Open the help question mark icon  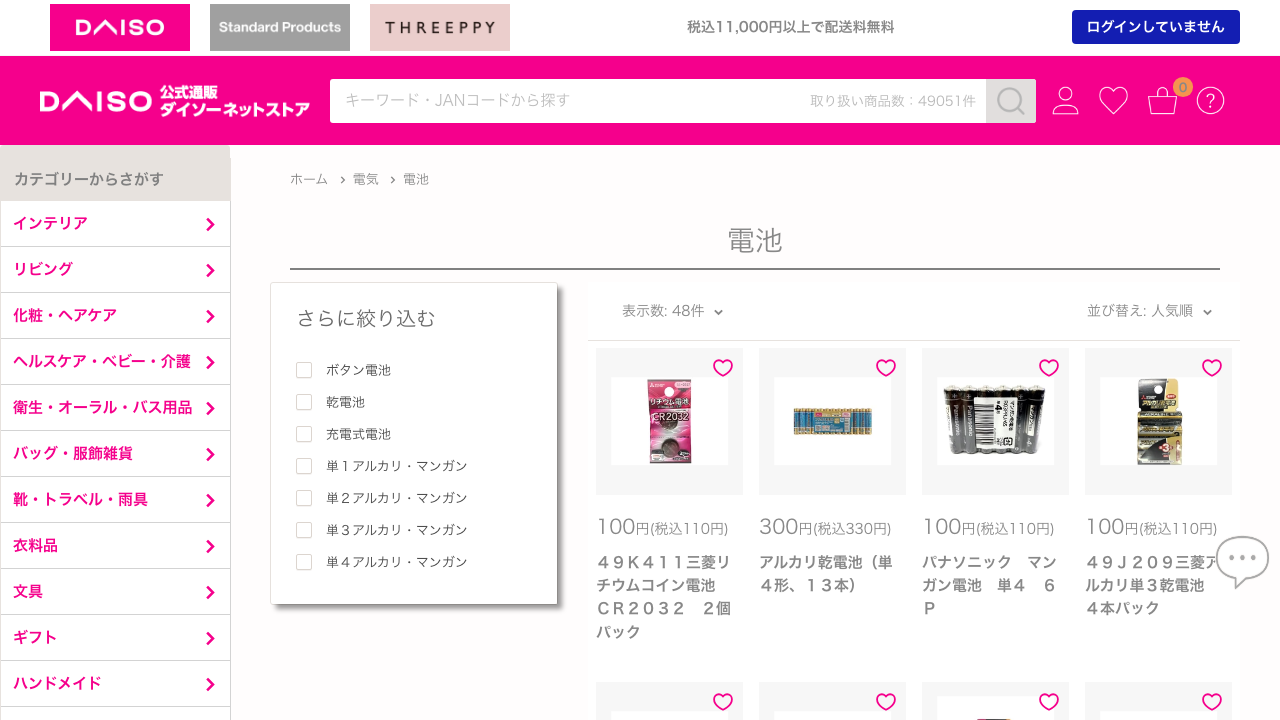(x=1211, y=101)
